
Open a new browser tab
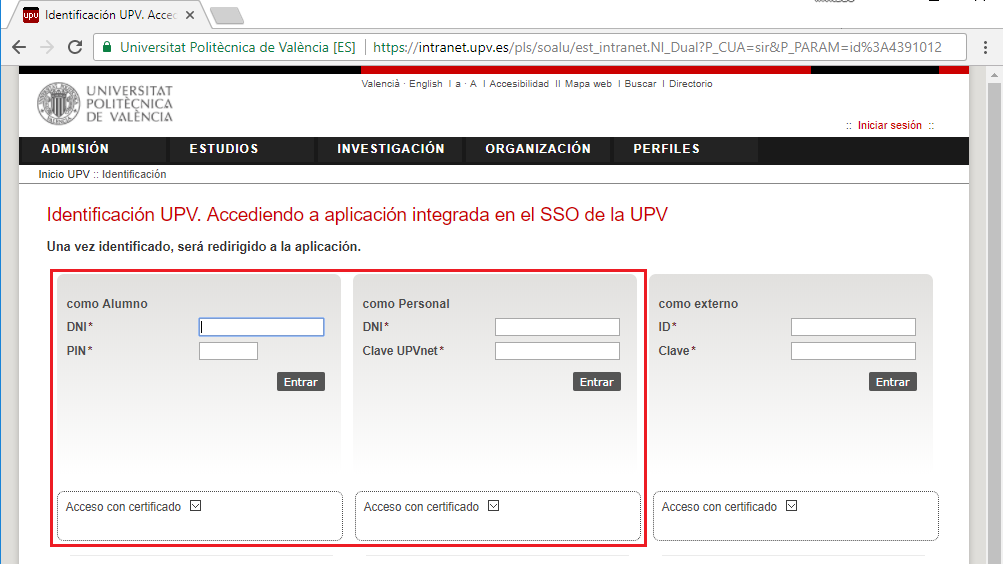227,16
